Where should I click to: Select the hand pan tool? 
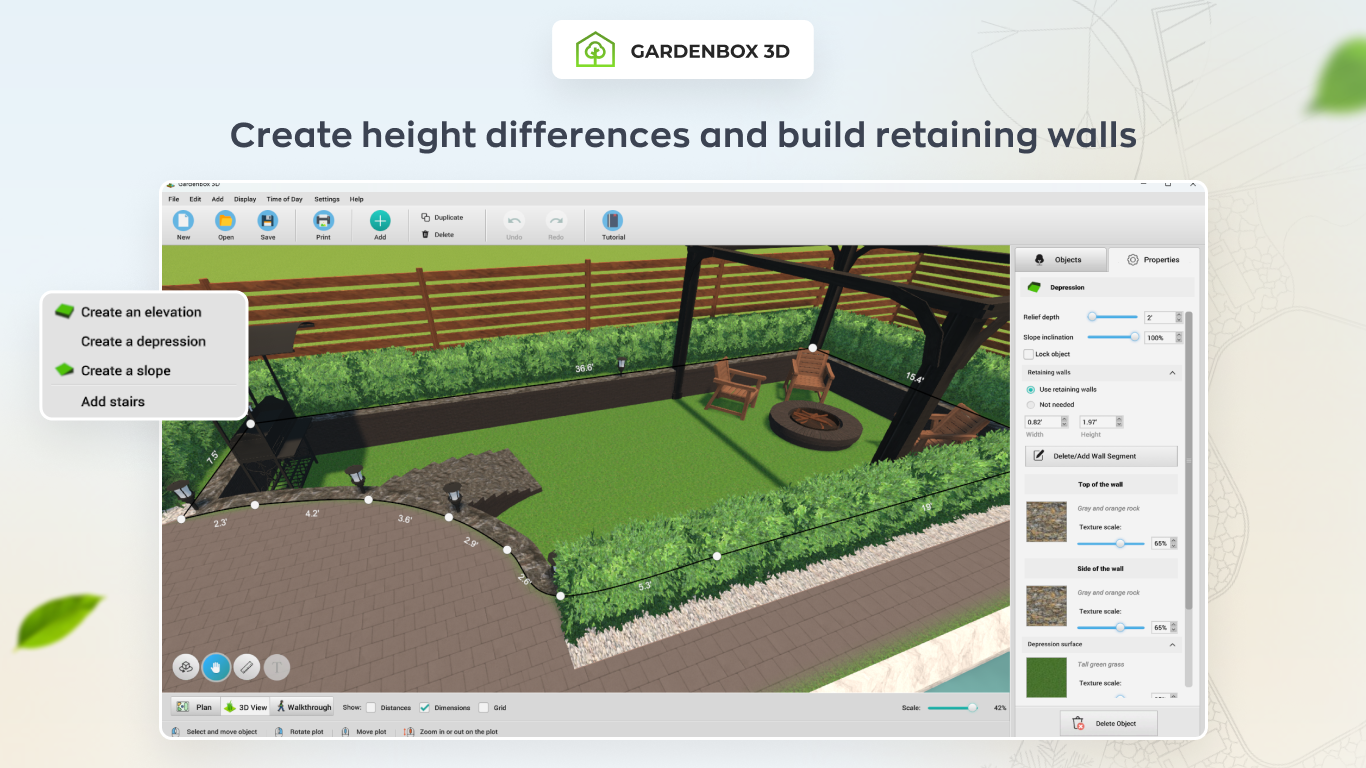[x=216, y=667]
